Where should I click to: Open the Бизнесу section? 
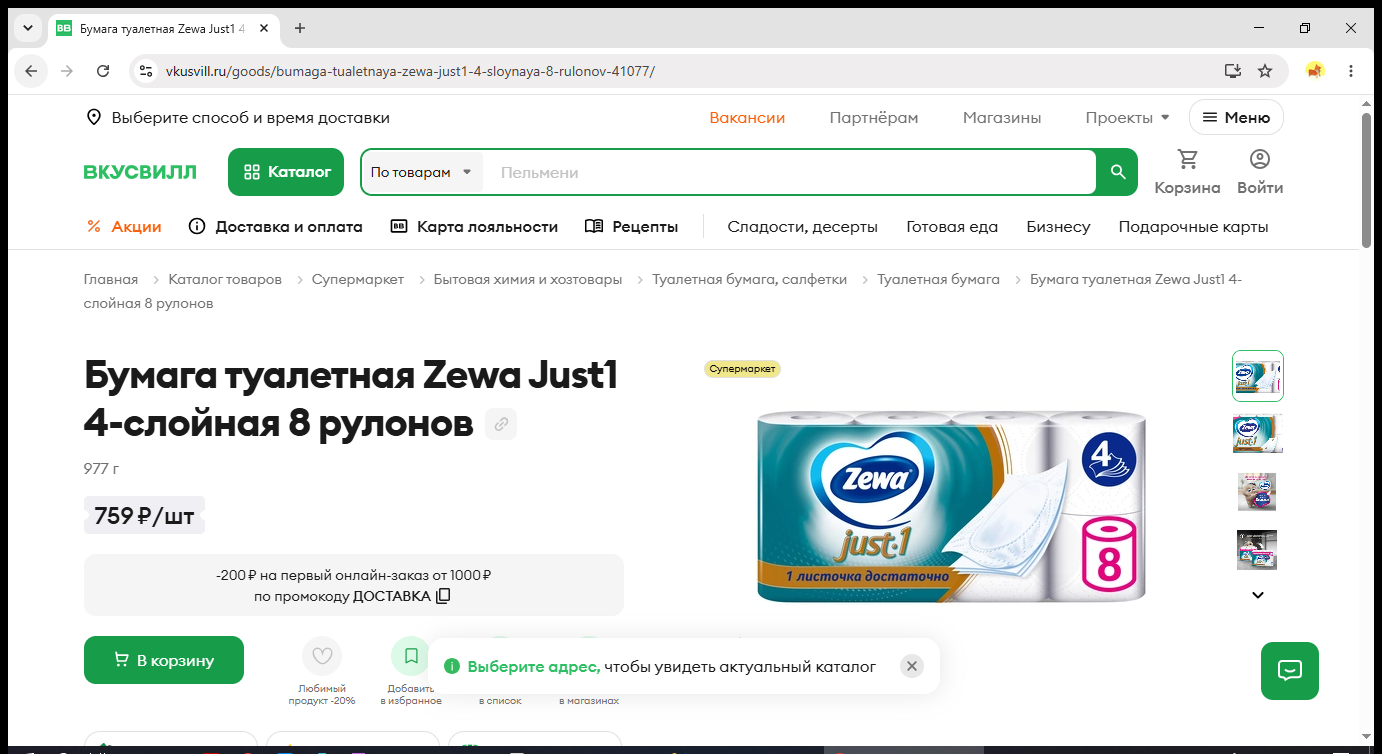[1058, 227]
